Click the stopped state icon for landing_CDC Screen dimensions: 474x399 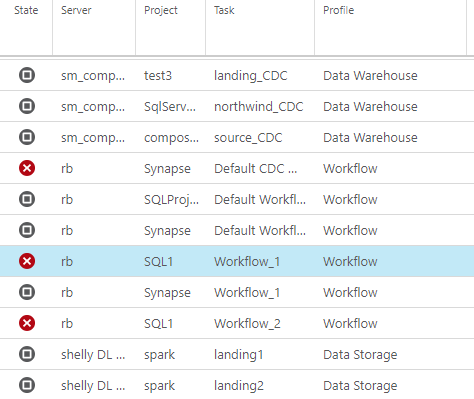[27, 75]
